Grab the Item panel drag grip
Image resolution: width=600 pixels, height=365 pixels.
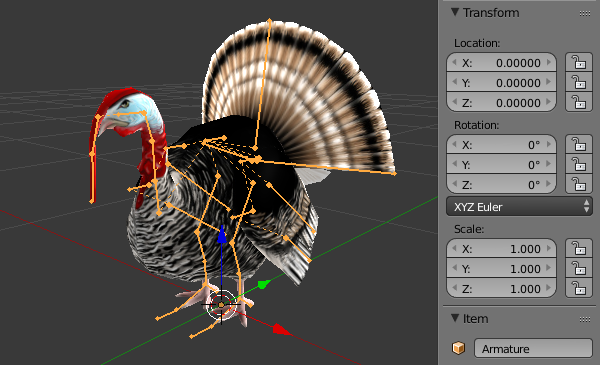pyautogui.click(x=585, y=319)
